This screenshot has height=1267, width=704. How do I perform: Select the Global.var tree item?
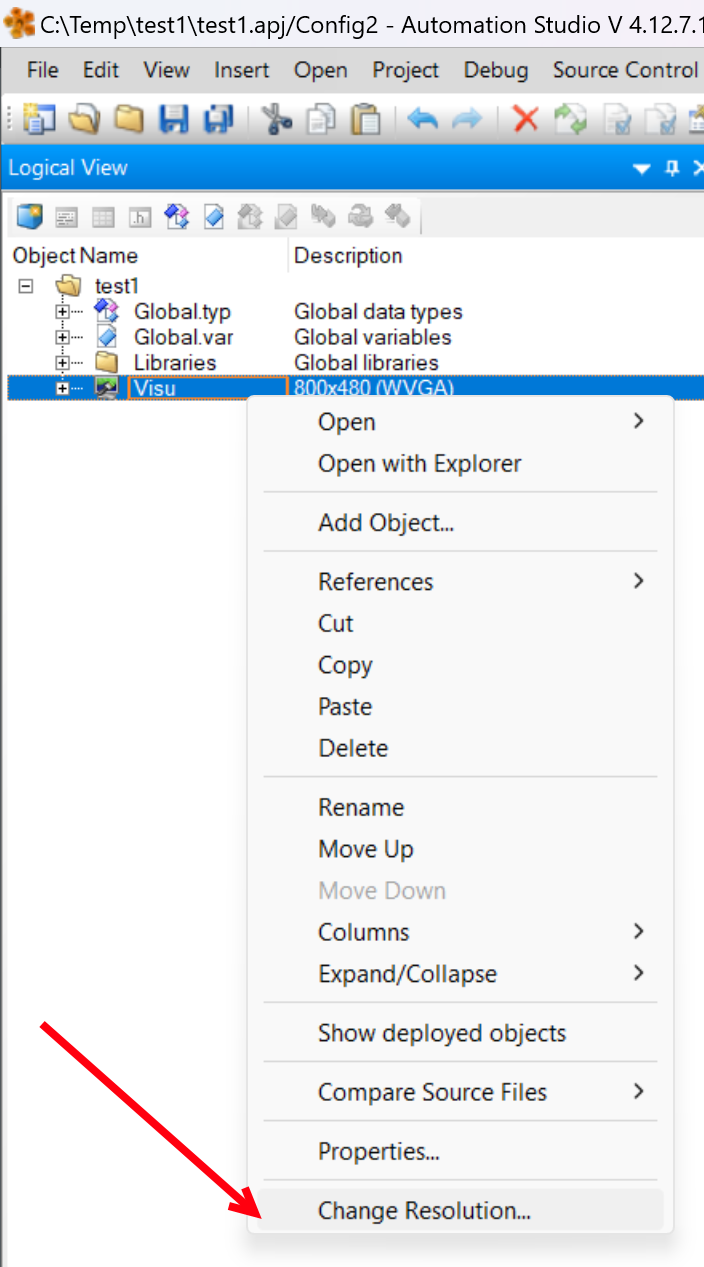pyautogui.click(x=183, y=337)
